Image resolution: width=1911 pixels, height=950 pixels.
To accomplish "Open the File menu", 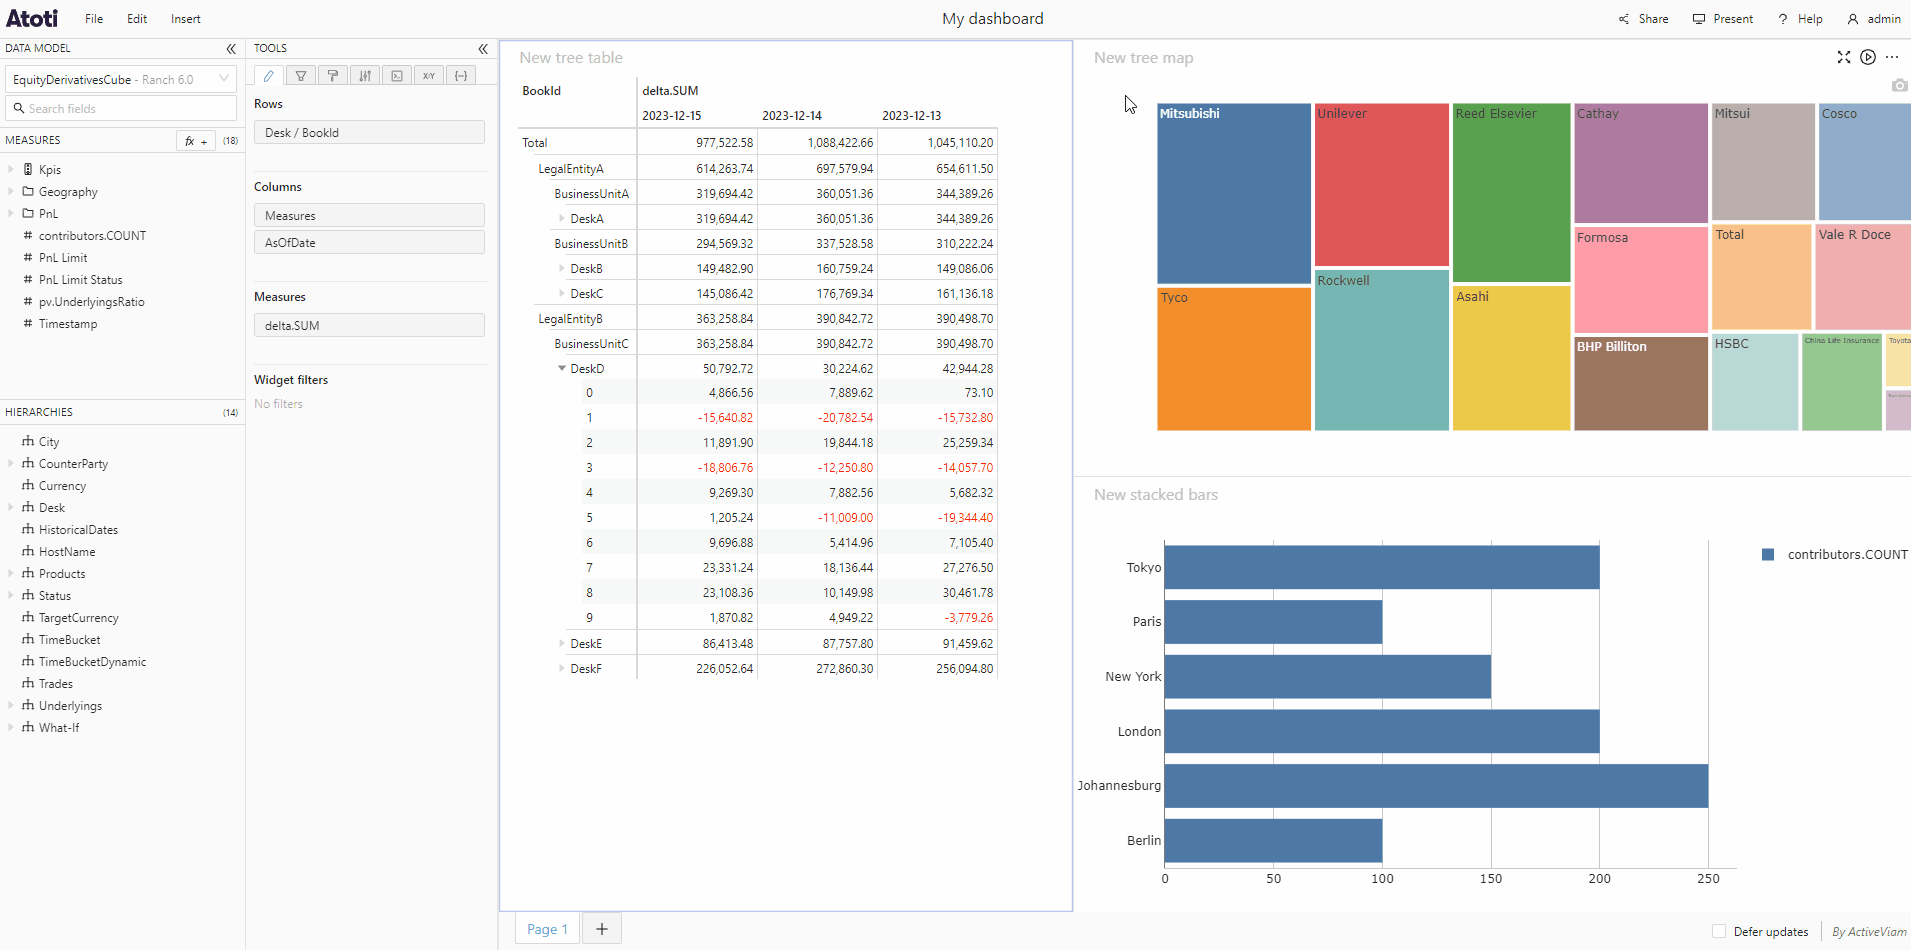I will [x=94, y=19].
